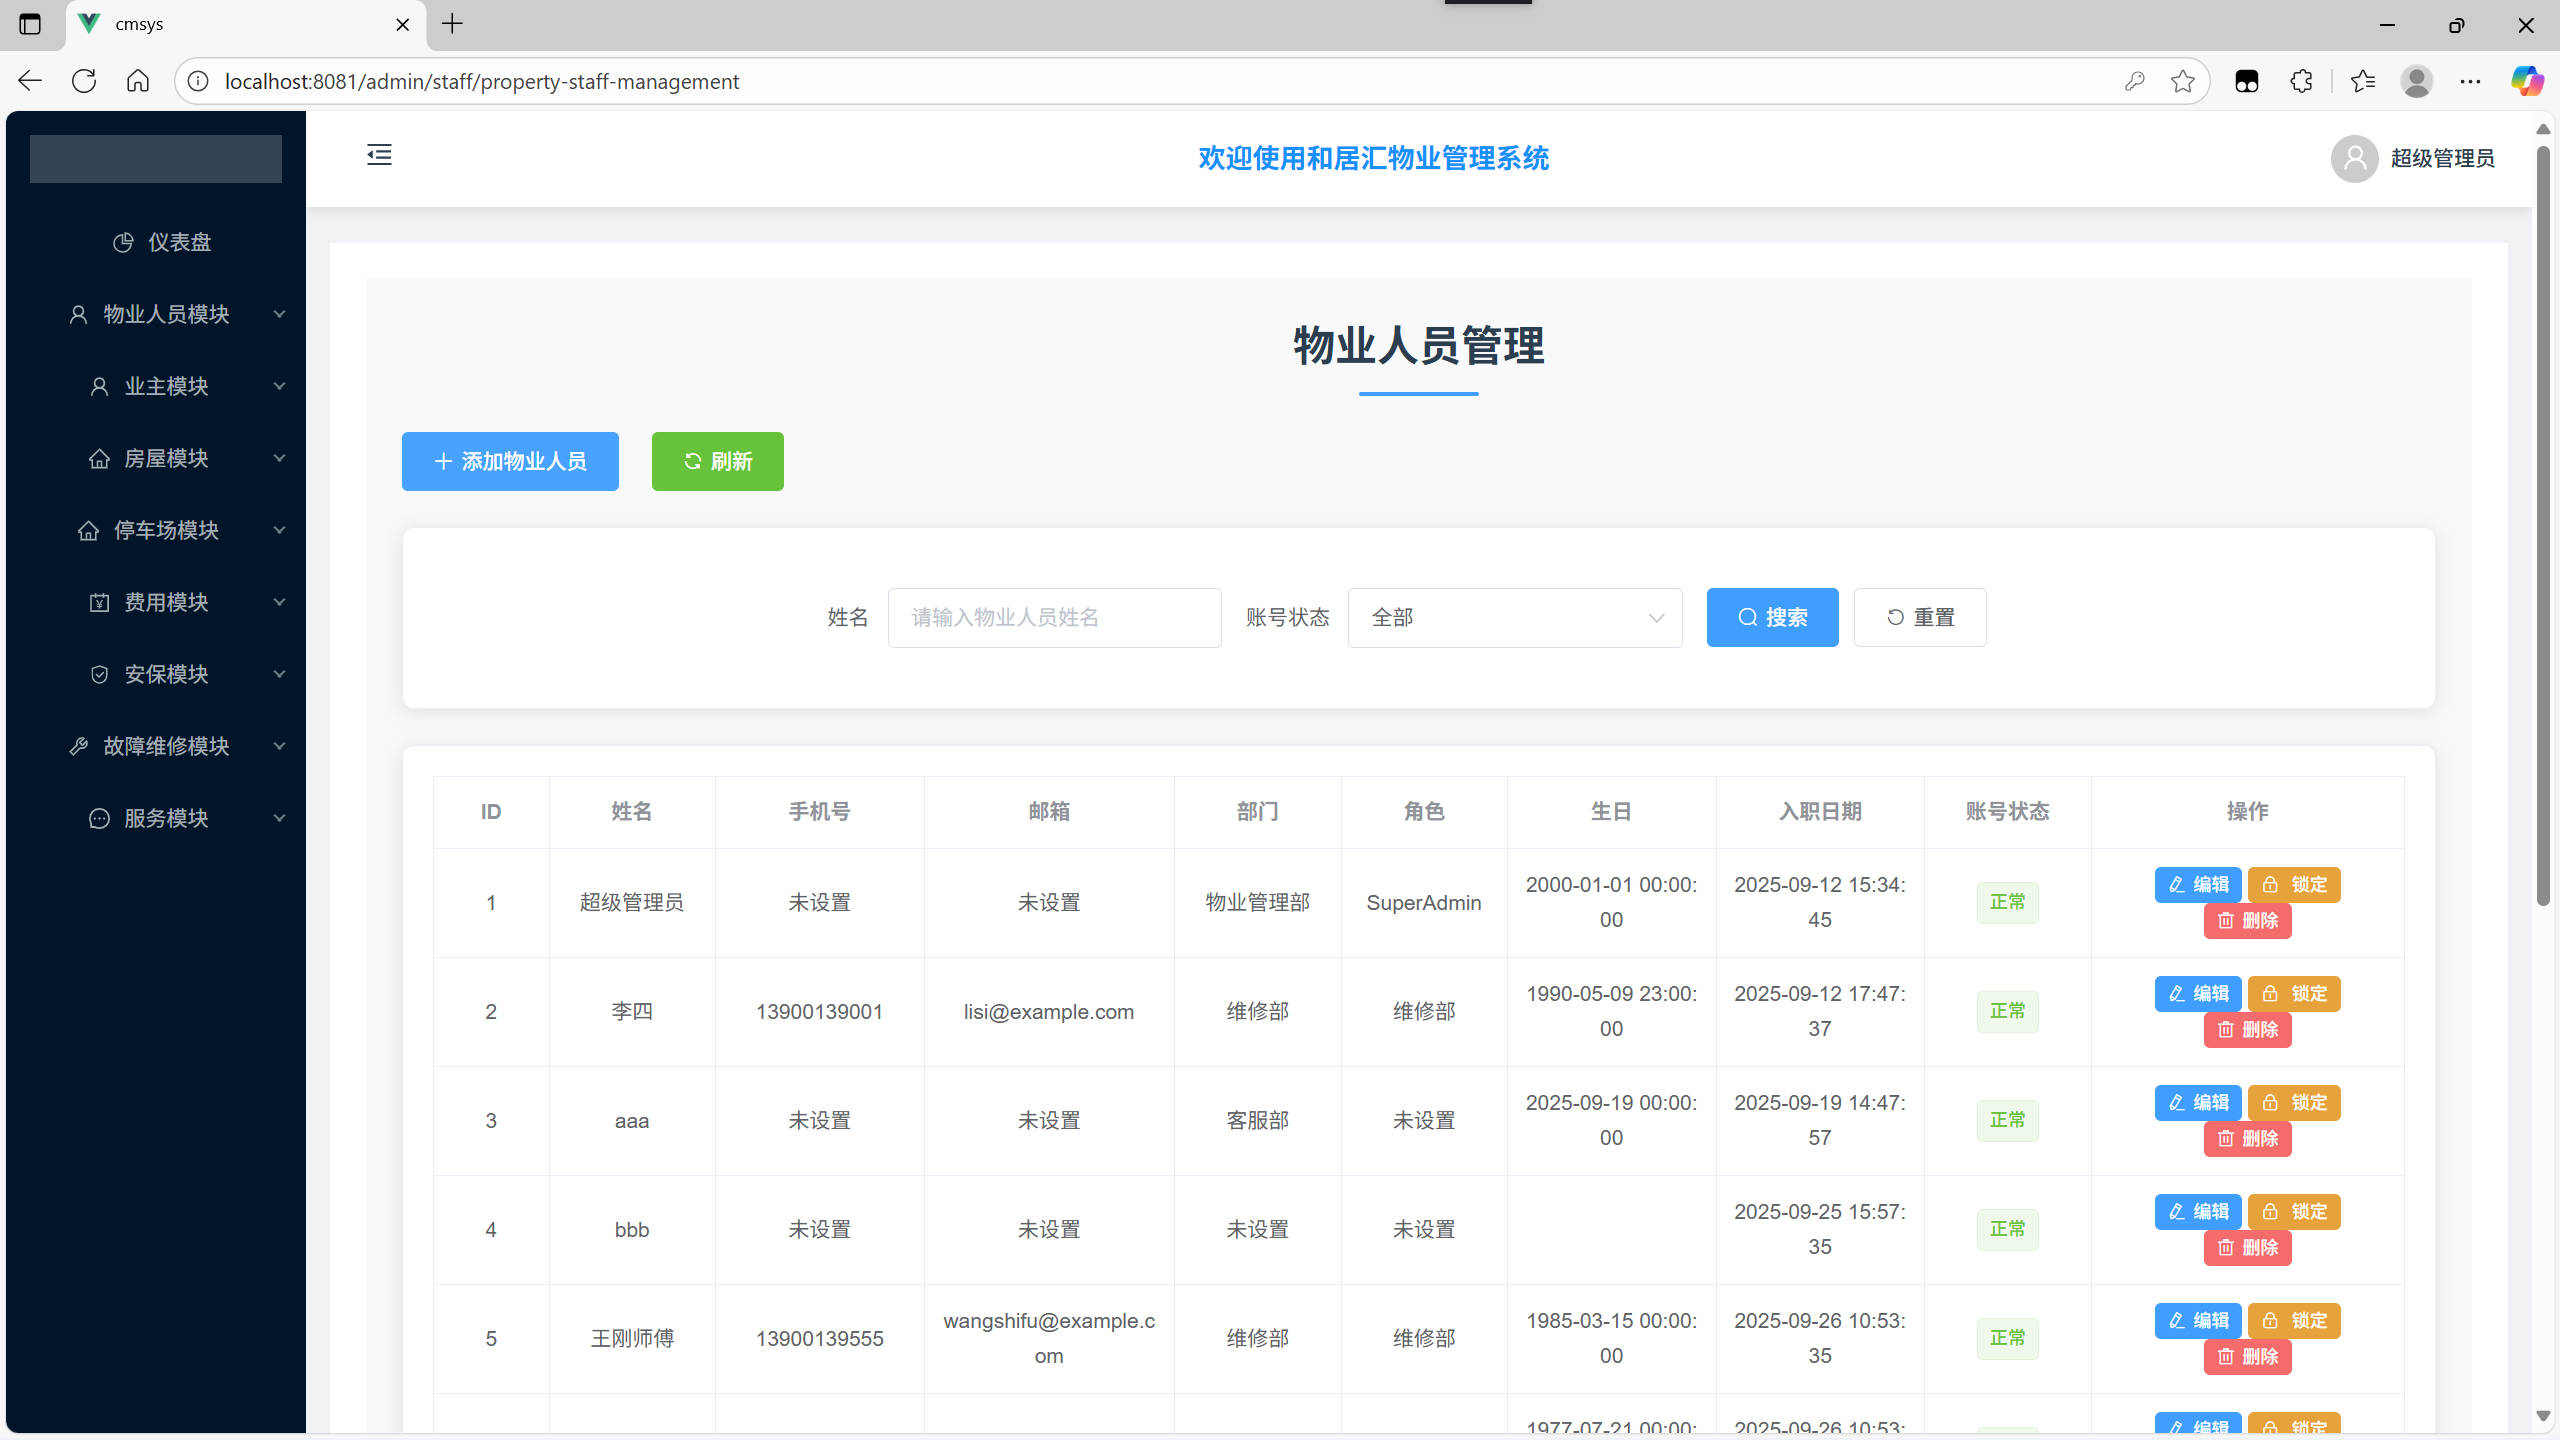Select the shield icon for 安保模块
Image resolution: width=2560 pixels, height=1440 pixels.
click(x=99, y=674)
